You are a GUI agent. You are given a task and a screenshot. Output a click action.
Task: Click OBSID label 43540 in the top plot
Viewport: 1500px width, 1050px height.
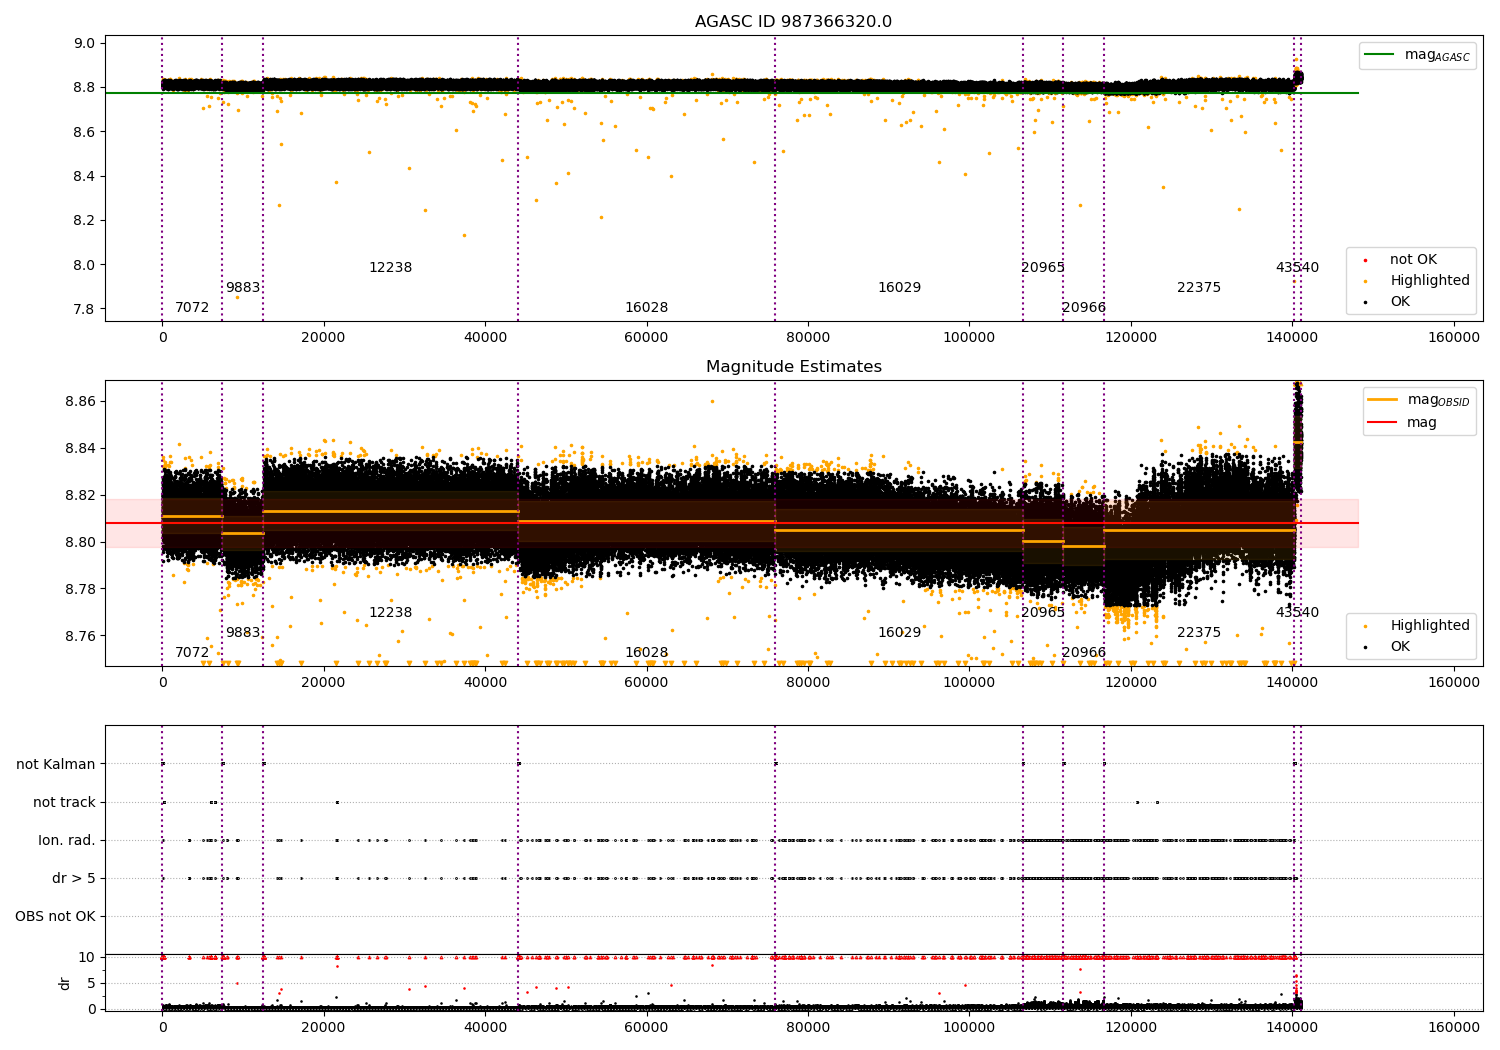coord(1297,268)
